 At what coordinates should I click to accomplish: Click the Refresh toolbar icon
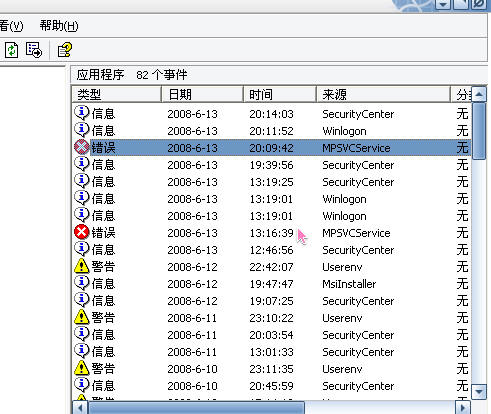(x=11, y=50)
